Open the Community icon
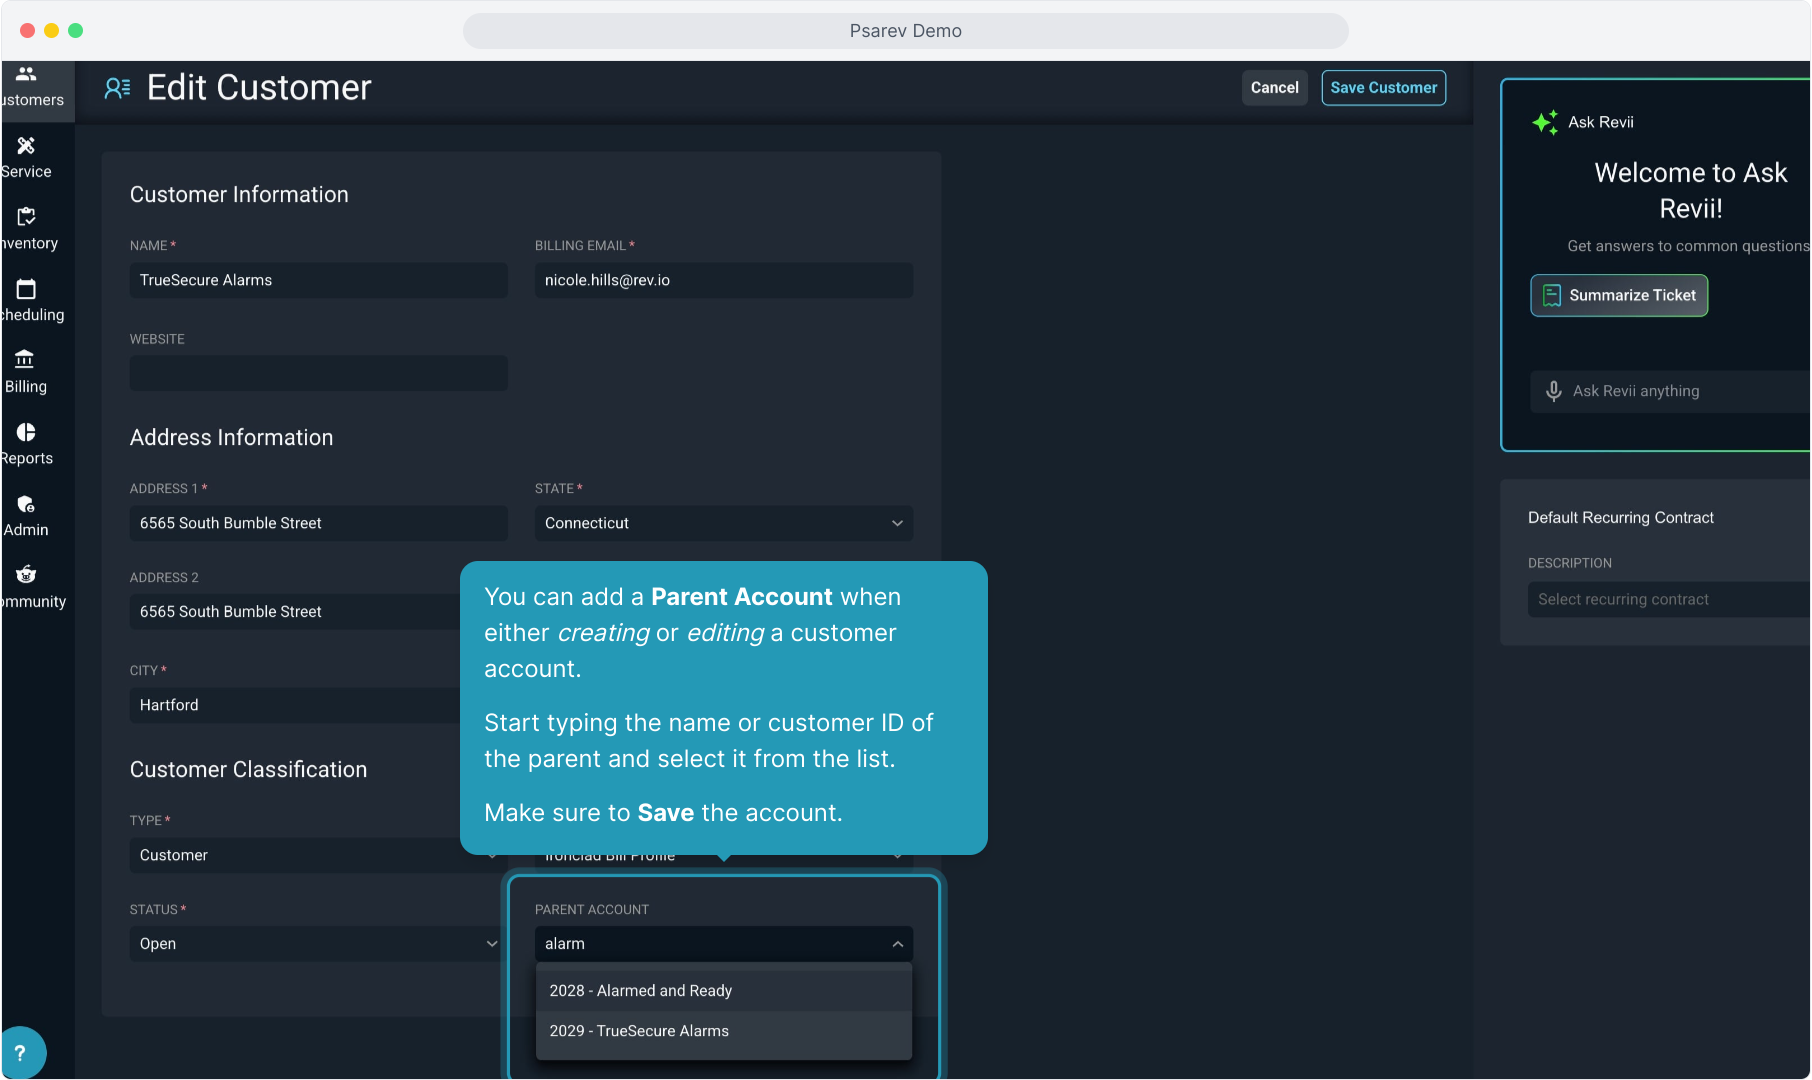1812x1080 pixels. click(x=26, y=575)
